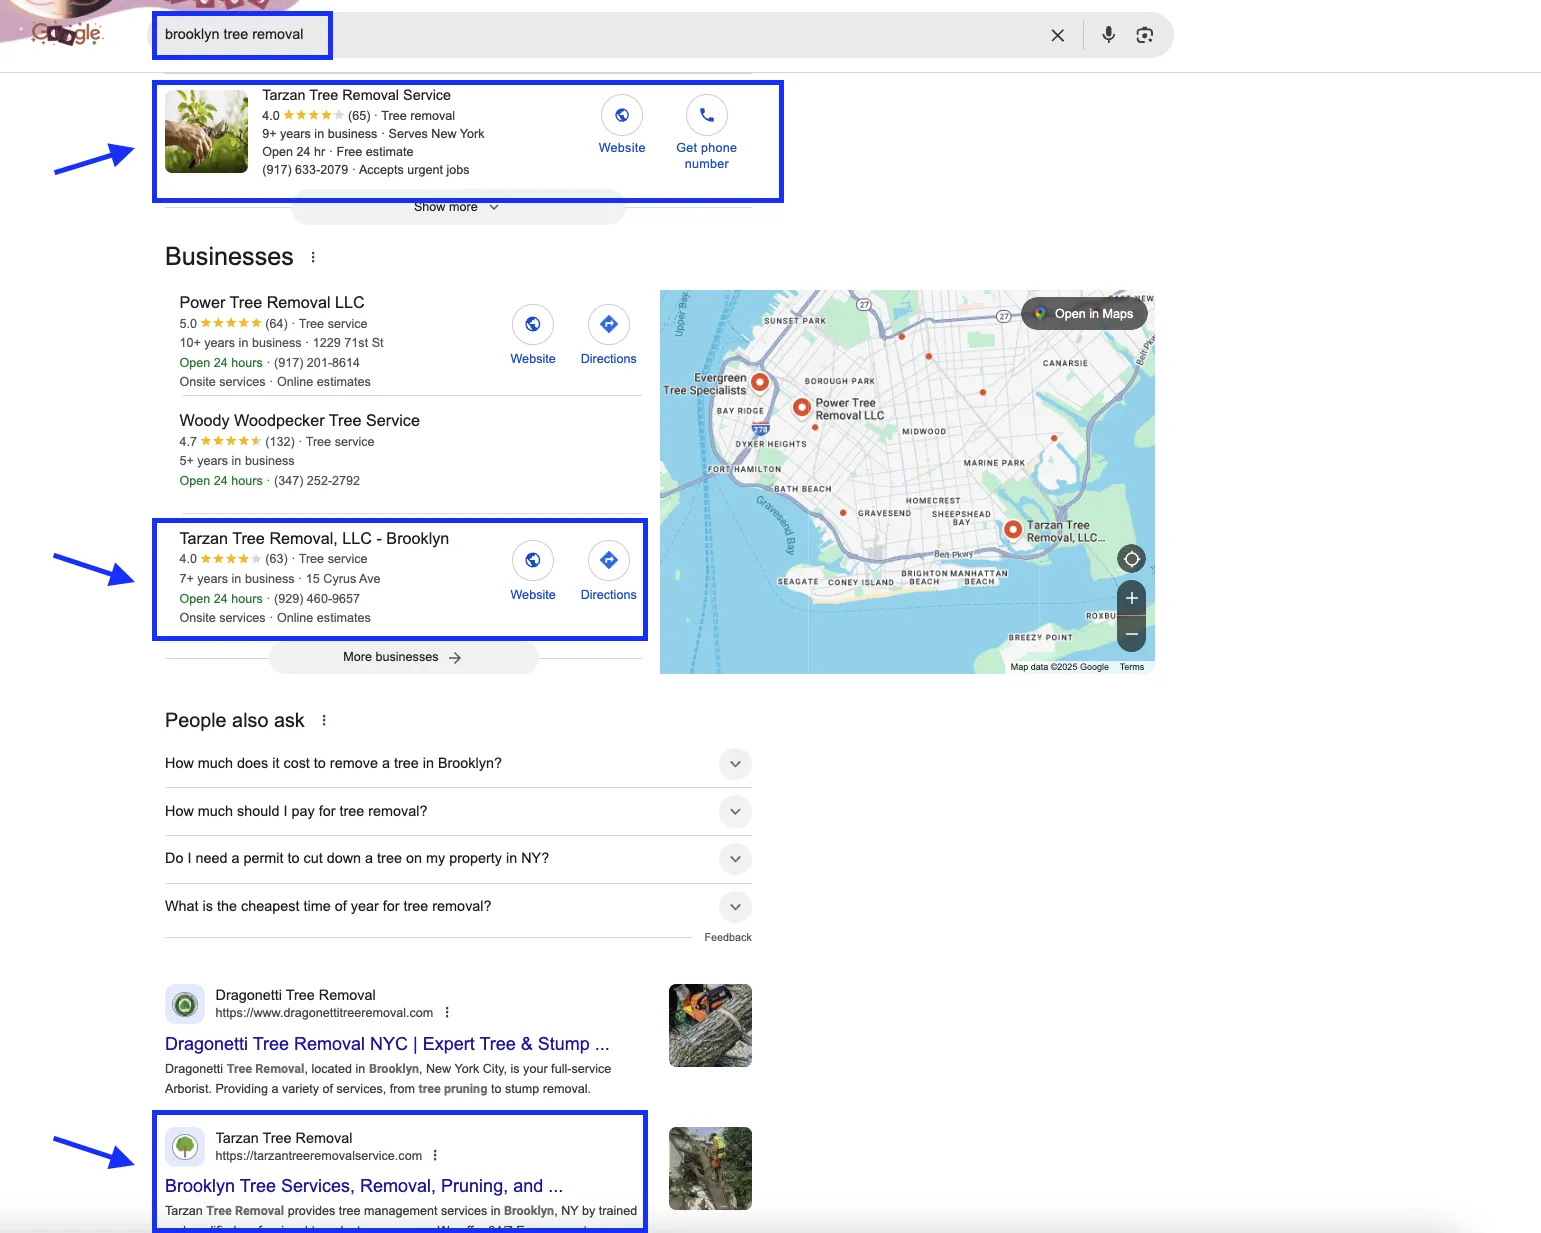Zoom in on the map
Screen dimensions: 1541x1233
(1131, 598)
